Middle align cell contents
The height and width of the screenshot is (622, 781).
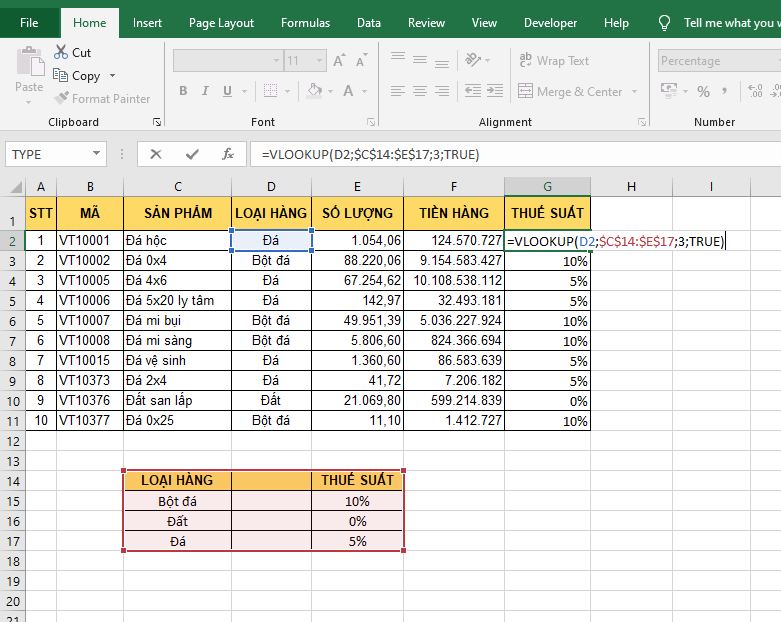419,61
